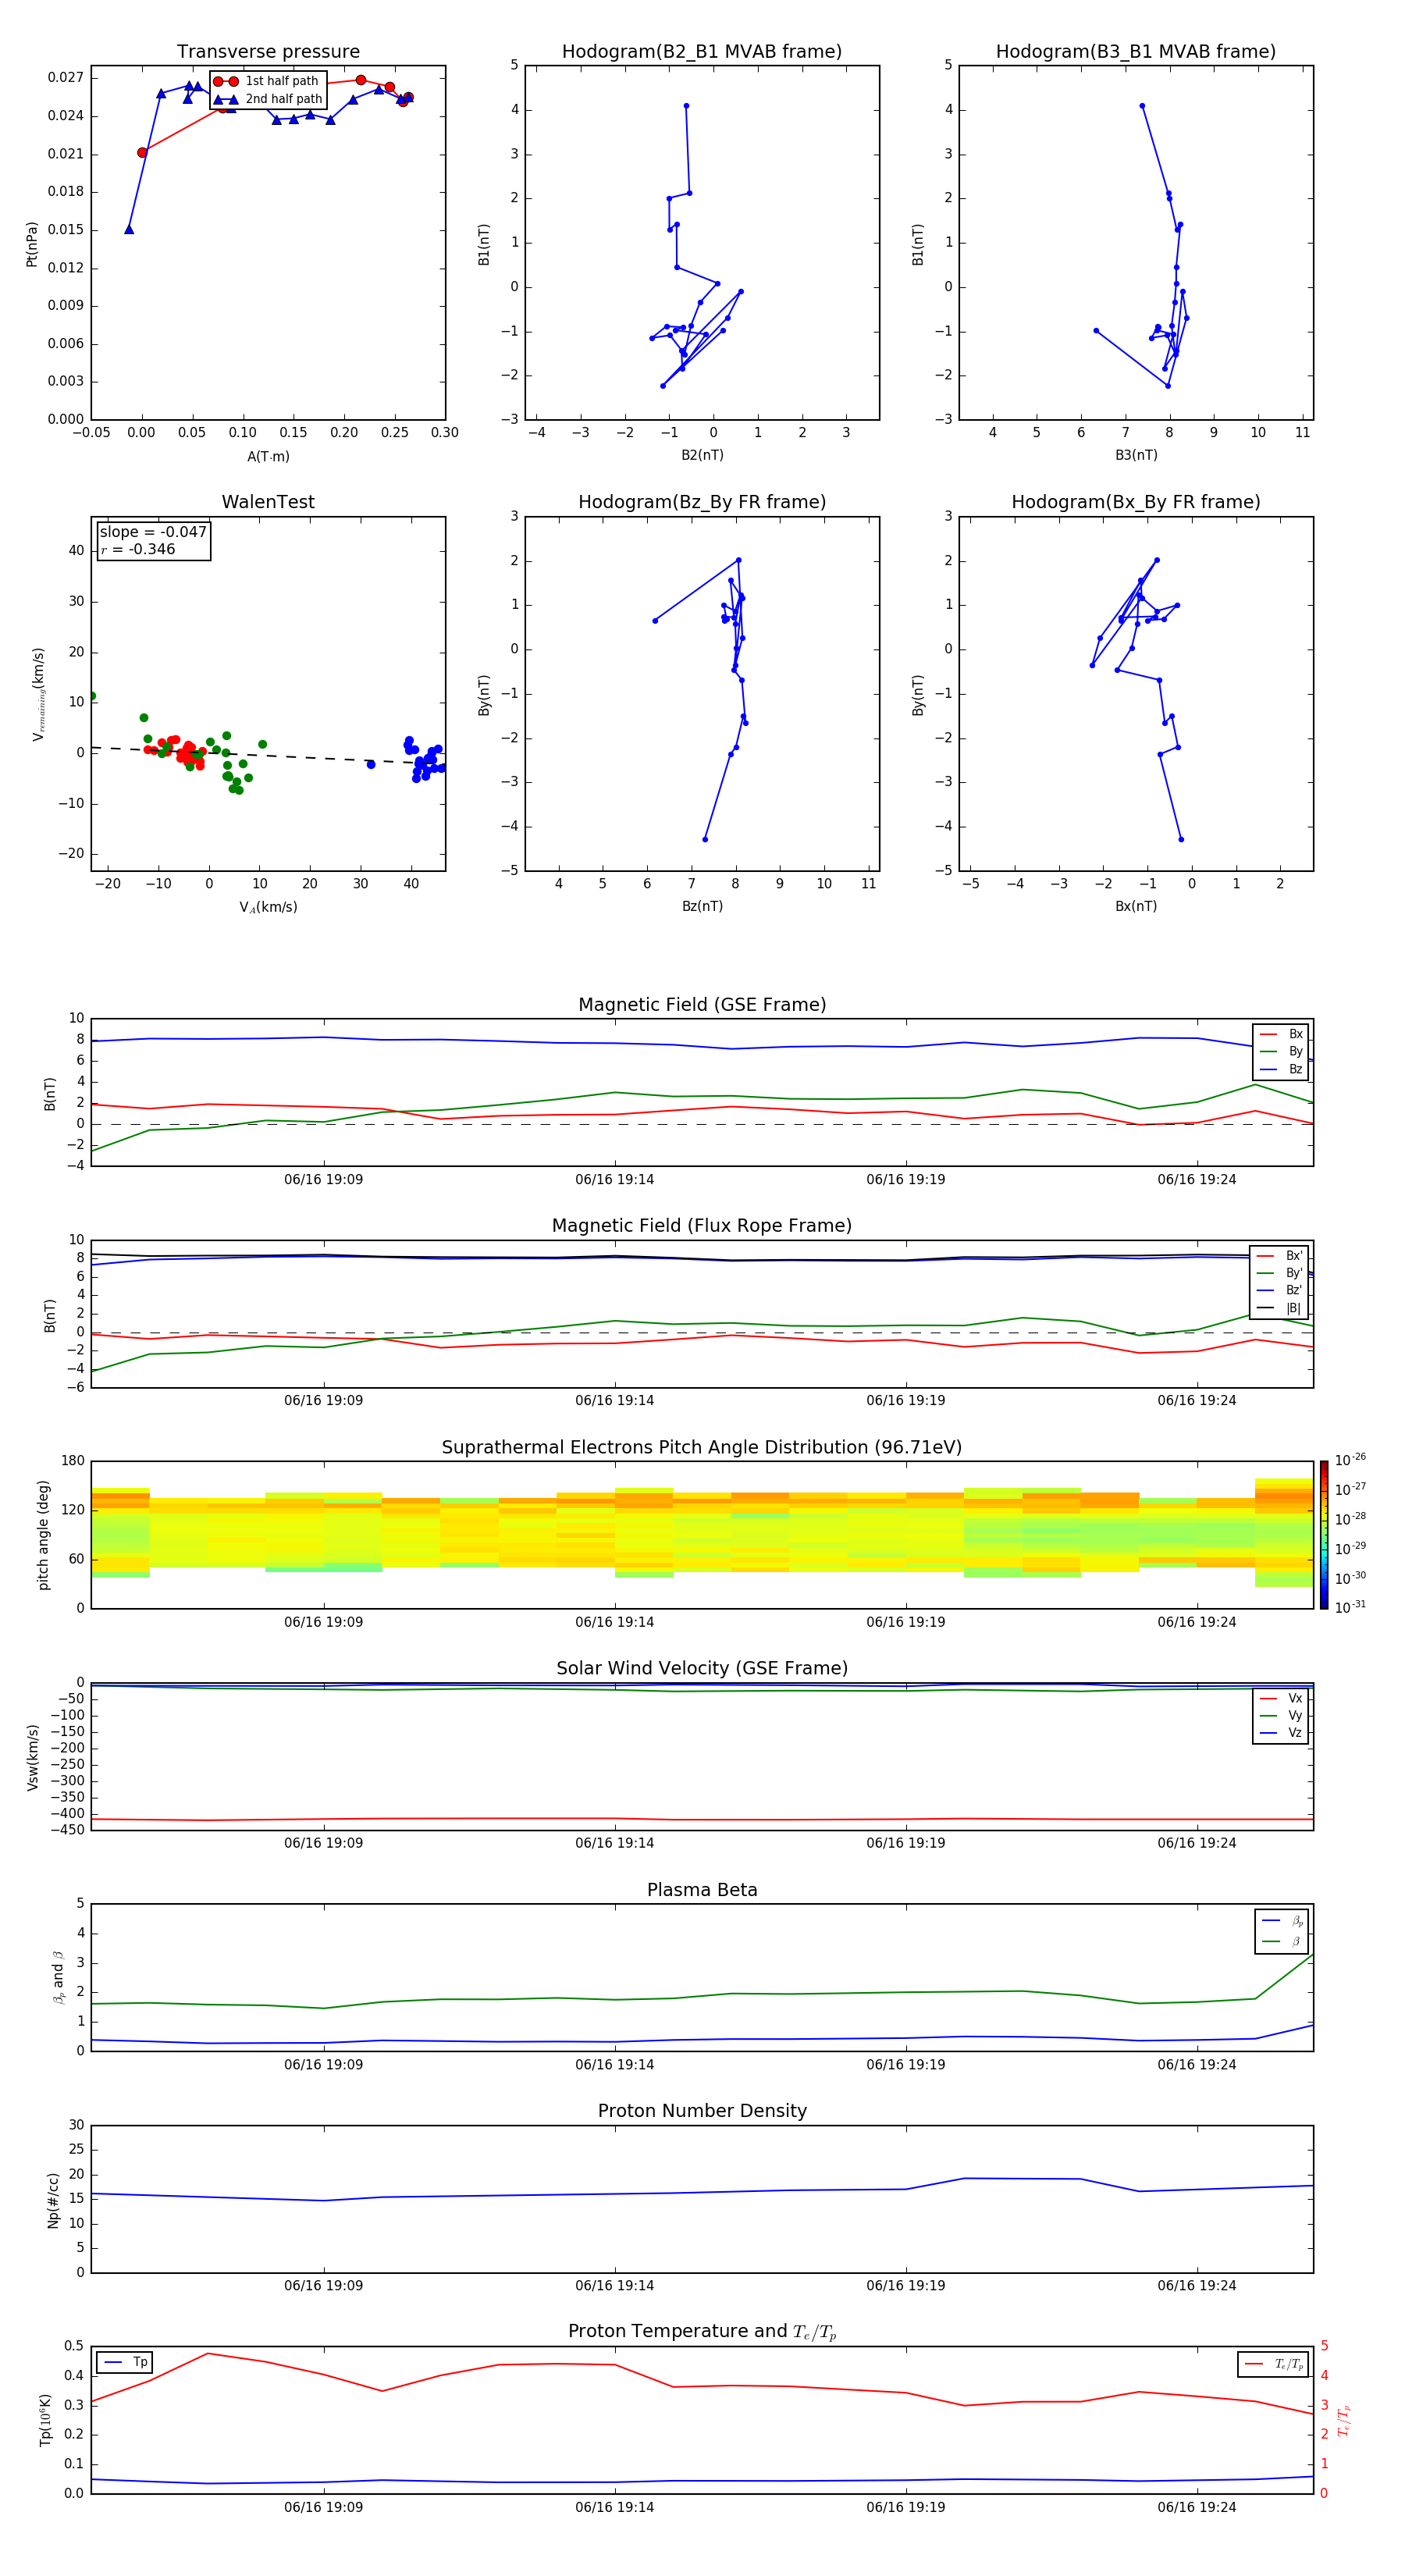Select the "Magnetic Field (GSE Frame)" title
The image size is (1405, 2576).
tap(701, 1005)
